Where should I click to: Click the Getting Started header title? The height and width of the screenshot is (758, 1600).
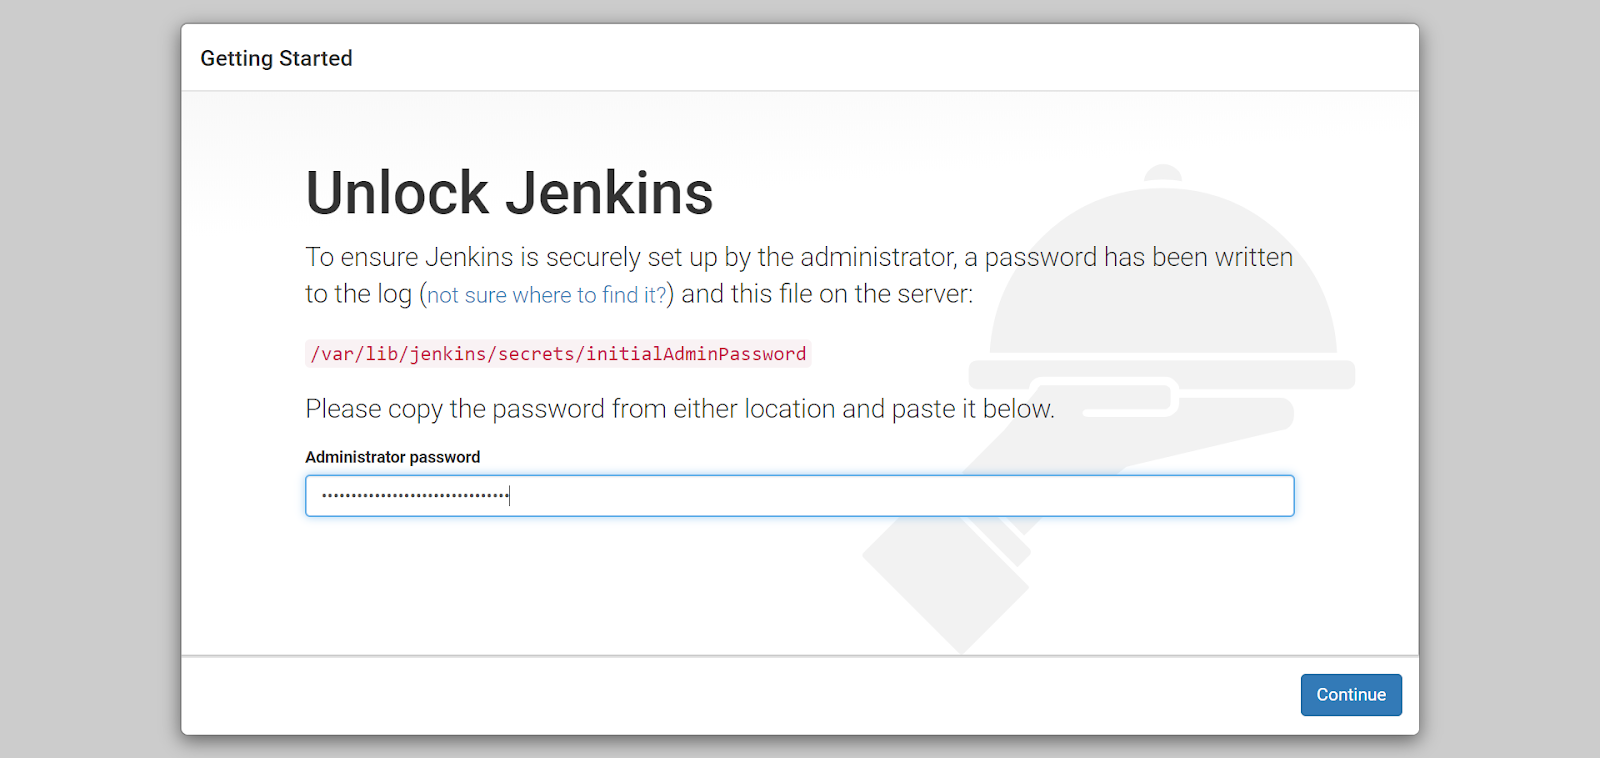pos(276,58)
